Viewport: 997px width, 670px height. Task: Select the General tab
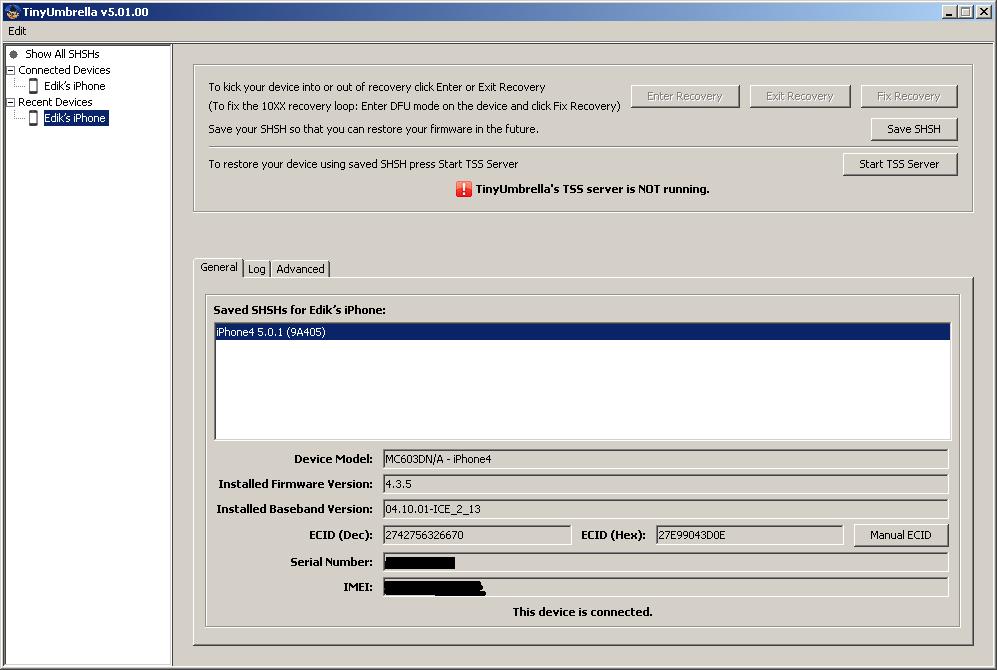point(219,267)
